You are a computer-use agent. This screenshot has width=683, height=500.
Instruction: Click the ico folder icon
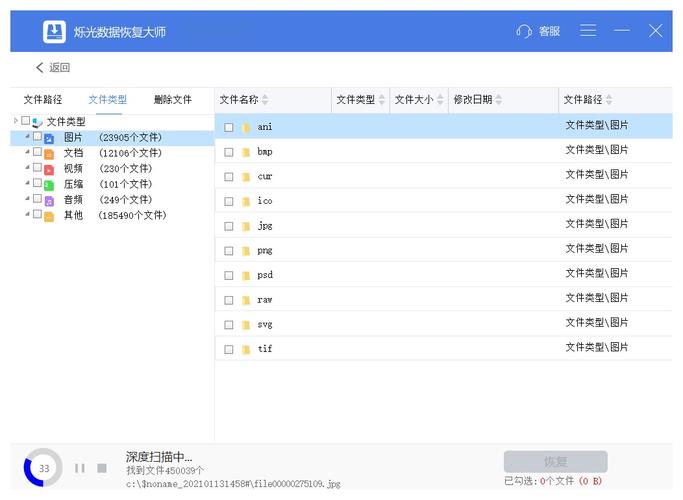(x=246, y=201)
